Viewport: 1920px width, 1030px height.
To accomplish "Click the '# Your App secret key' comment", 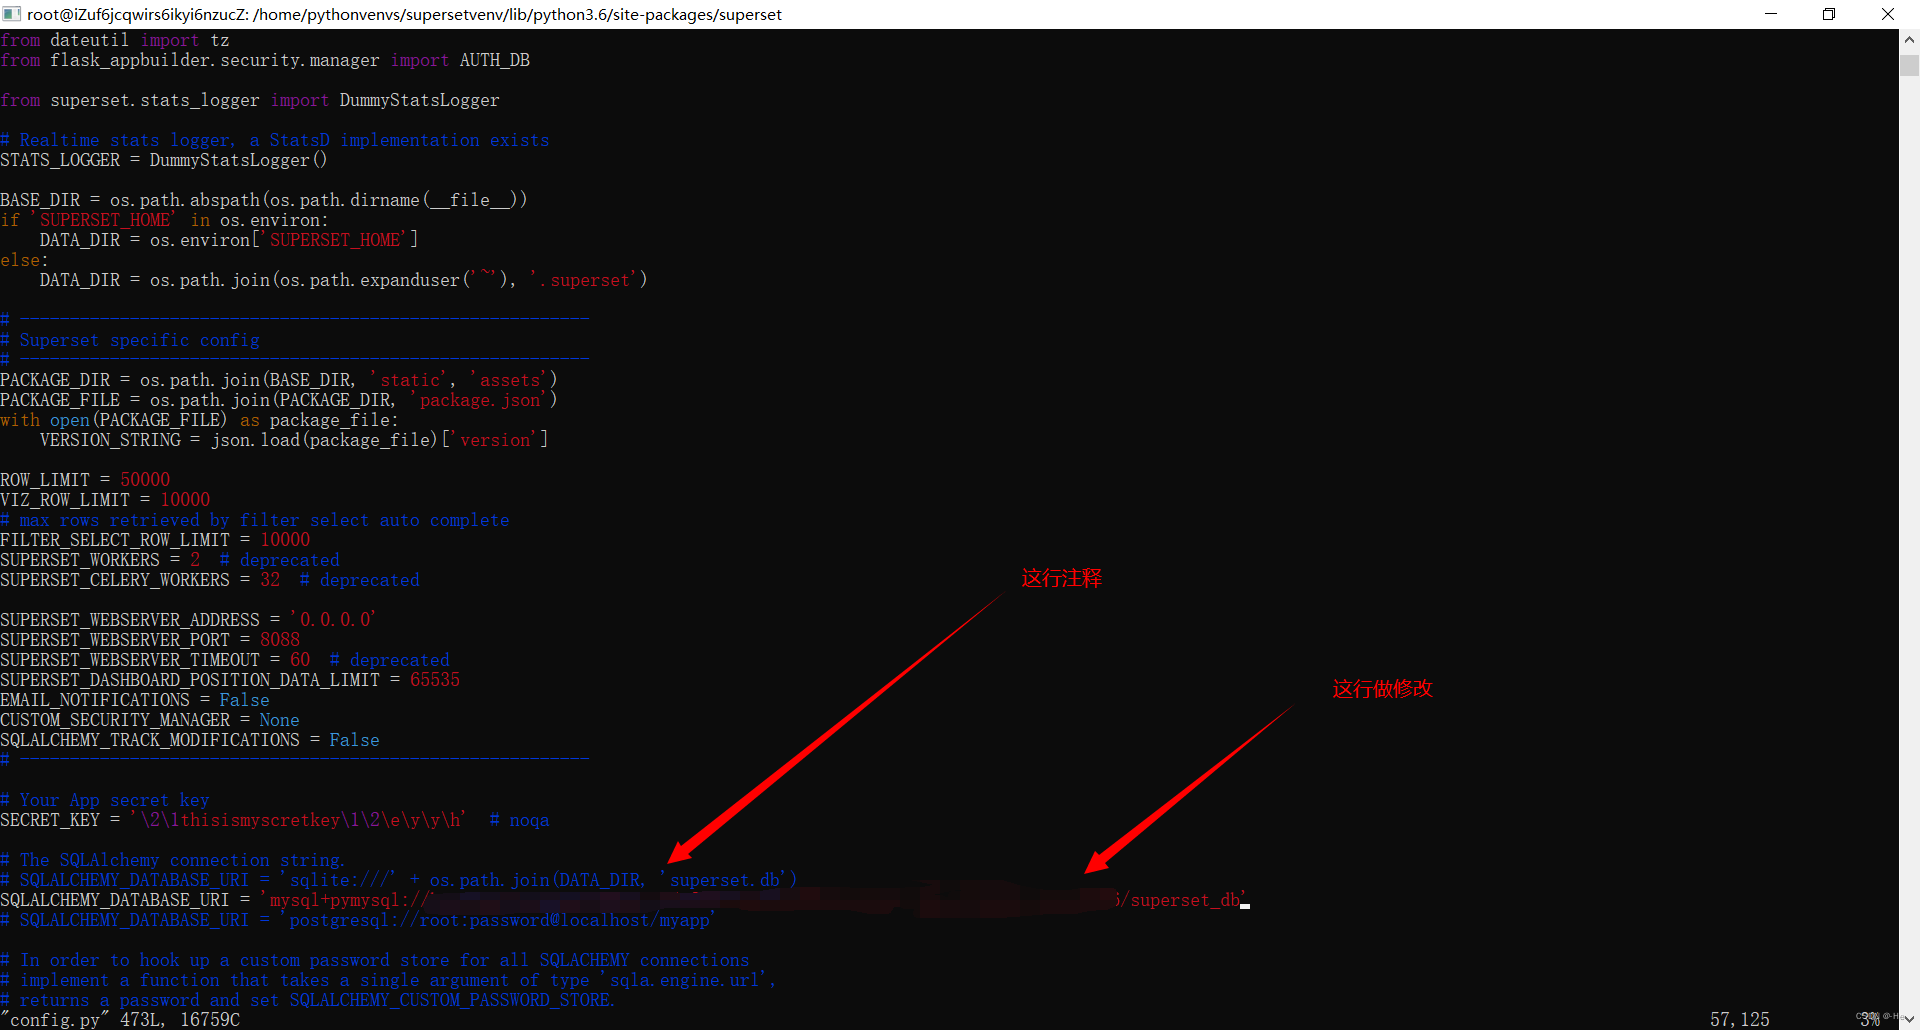I will (x=105, y=800).
